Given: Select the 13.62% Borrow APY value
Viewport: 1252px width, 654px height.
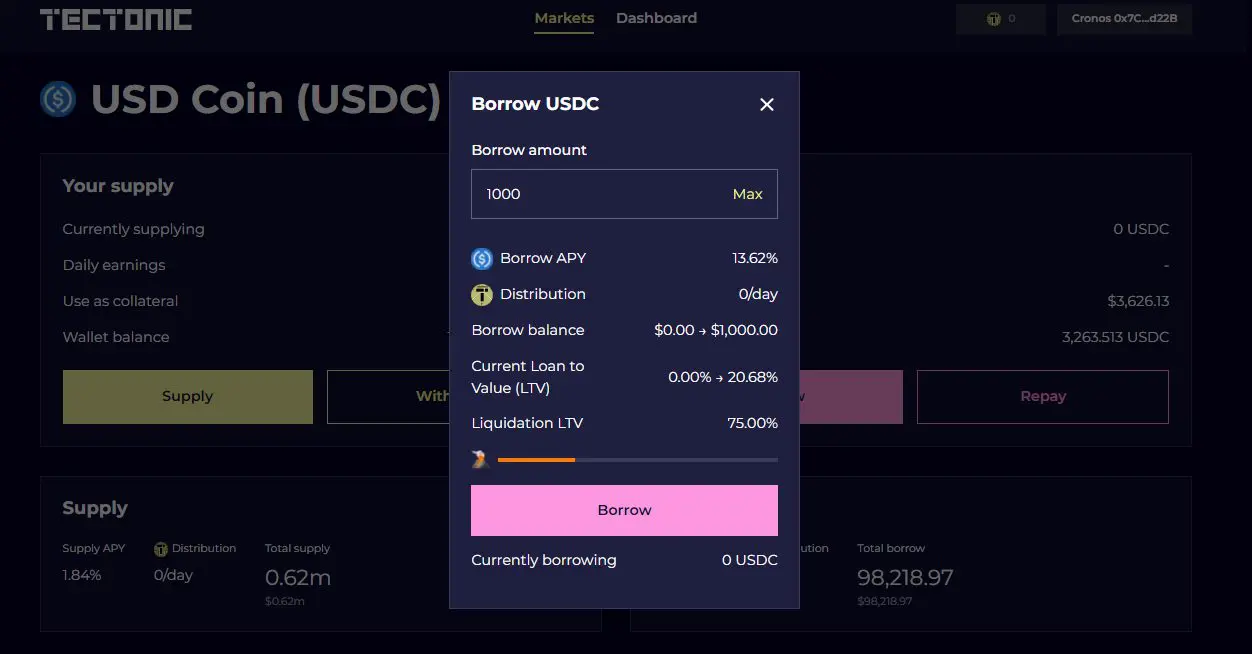Looking at the screenshot, I should coord(755,258).
